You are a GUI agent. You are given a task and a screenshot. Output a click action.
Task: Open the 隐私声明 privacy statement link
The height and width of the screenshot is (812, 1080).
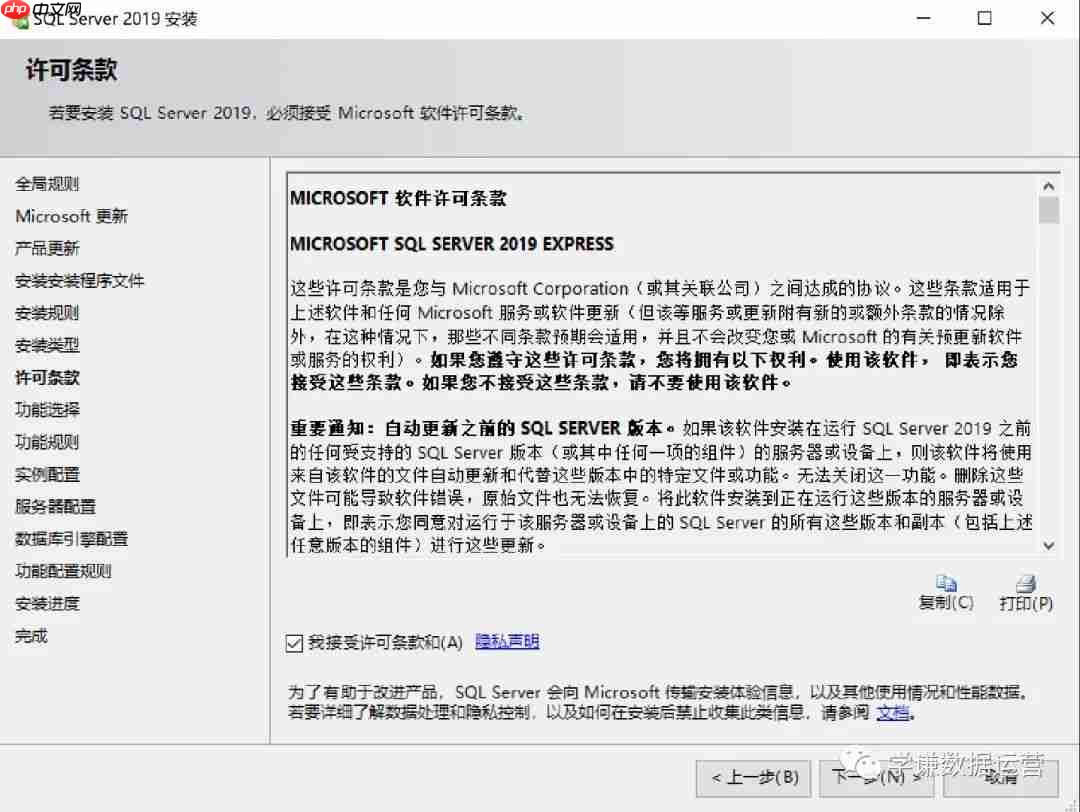click(506, 641)
